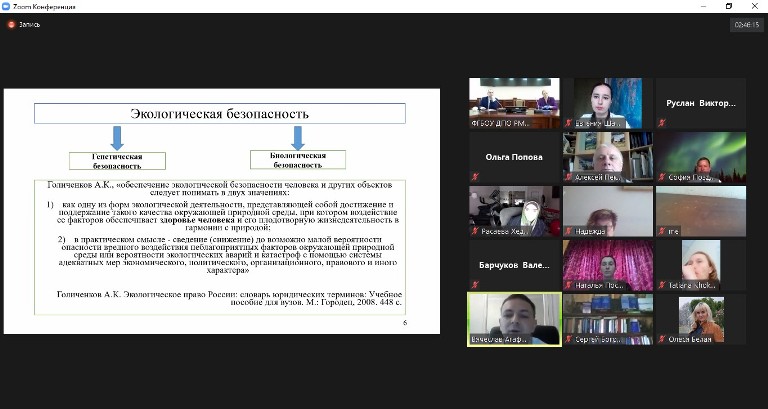Select Алексей's video tile
768x409 pixels.
click(607, 154)
